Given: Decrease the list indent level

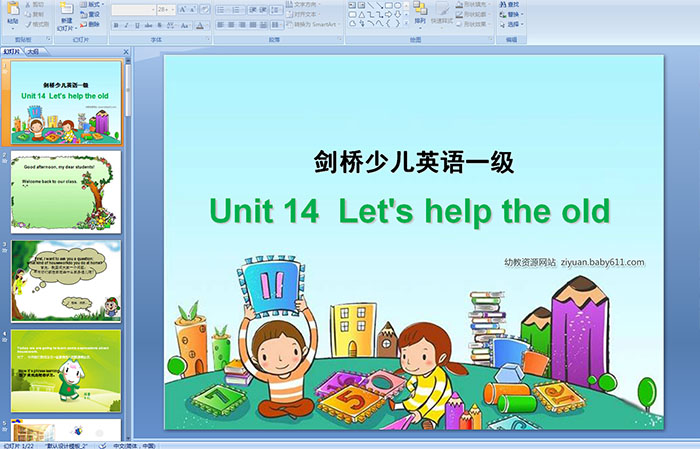Looking at the screenshot, I should click(252, 9).
